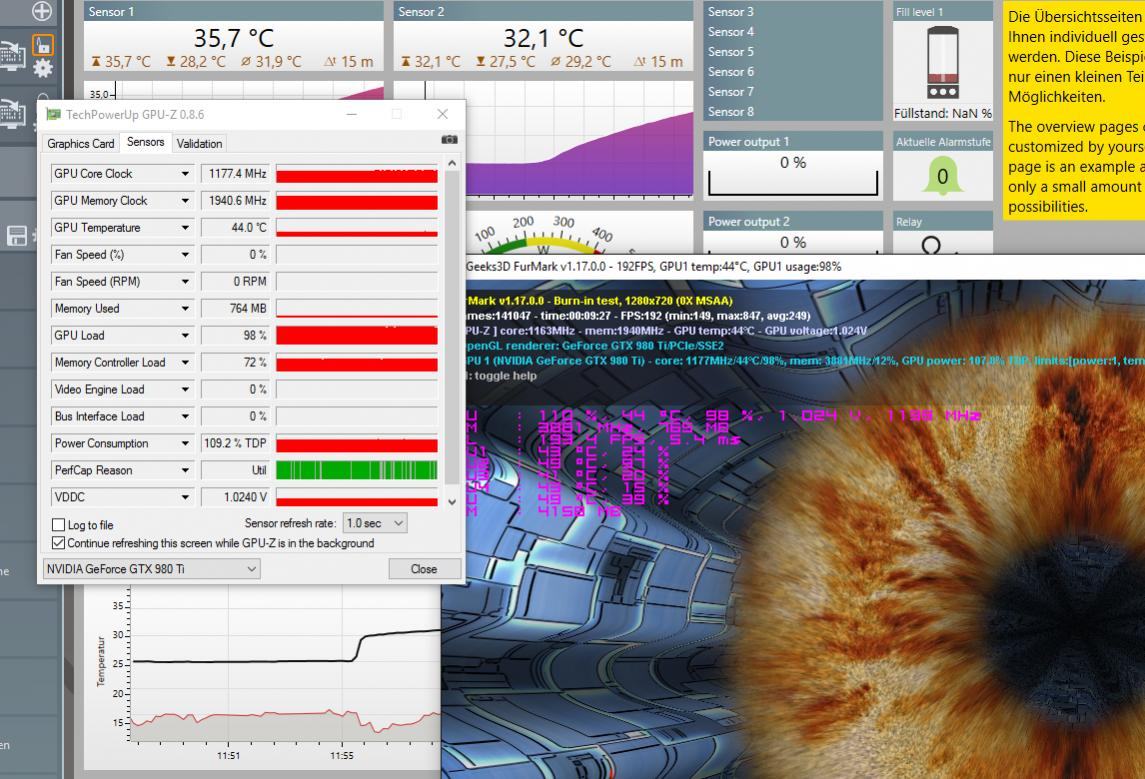The height and width of the screenshot is (779, 1145).
Task: Open the GPU Memory Clock sensor dropdown
Action: tap(185, 201)
